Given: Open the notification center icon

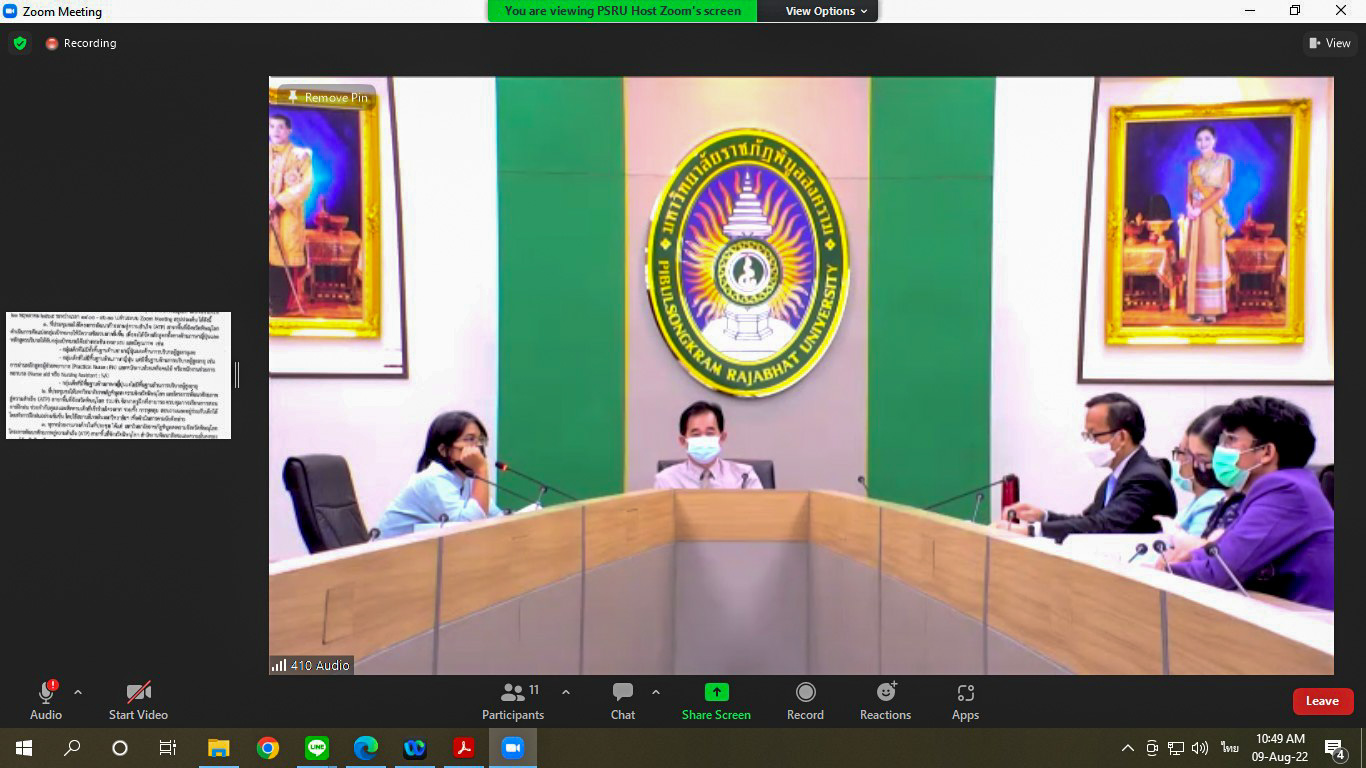Looking at the screenshot, I should pyautogui.click(x=1335, y=748).
